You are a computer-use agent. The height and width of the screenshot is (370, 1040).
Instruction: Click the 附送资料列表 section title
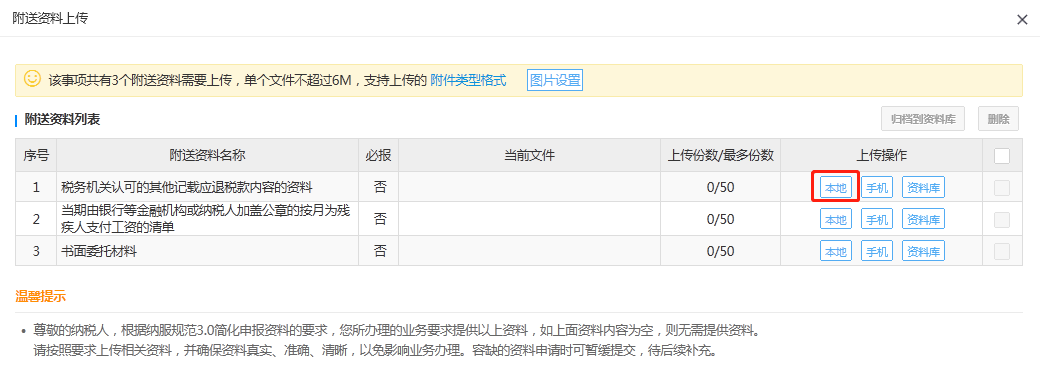[62, 120]
